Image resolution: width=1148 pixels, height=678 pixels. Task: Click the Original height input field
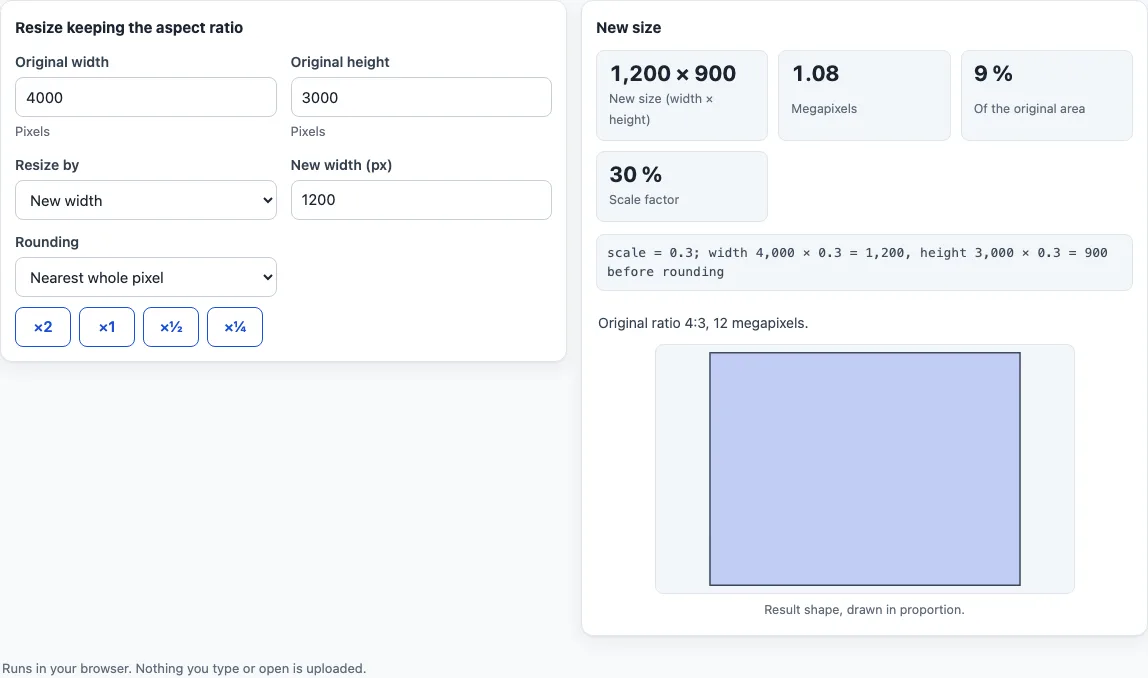[421, 97]
